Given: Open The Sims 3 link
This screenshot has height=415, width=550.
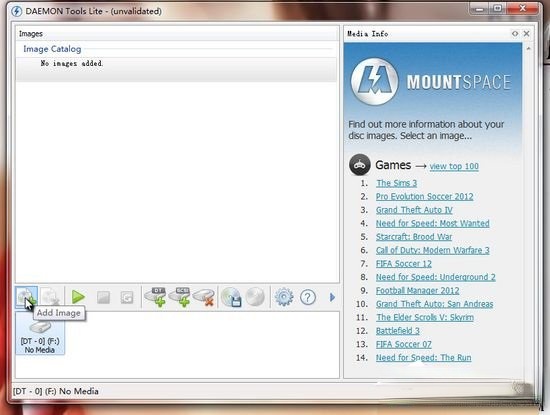Looking at the screenshot, I should (396, 183).
